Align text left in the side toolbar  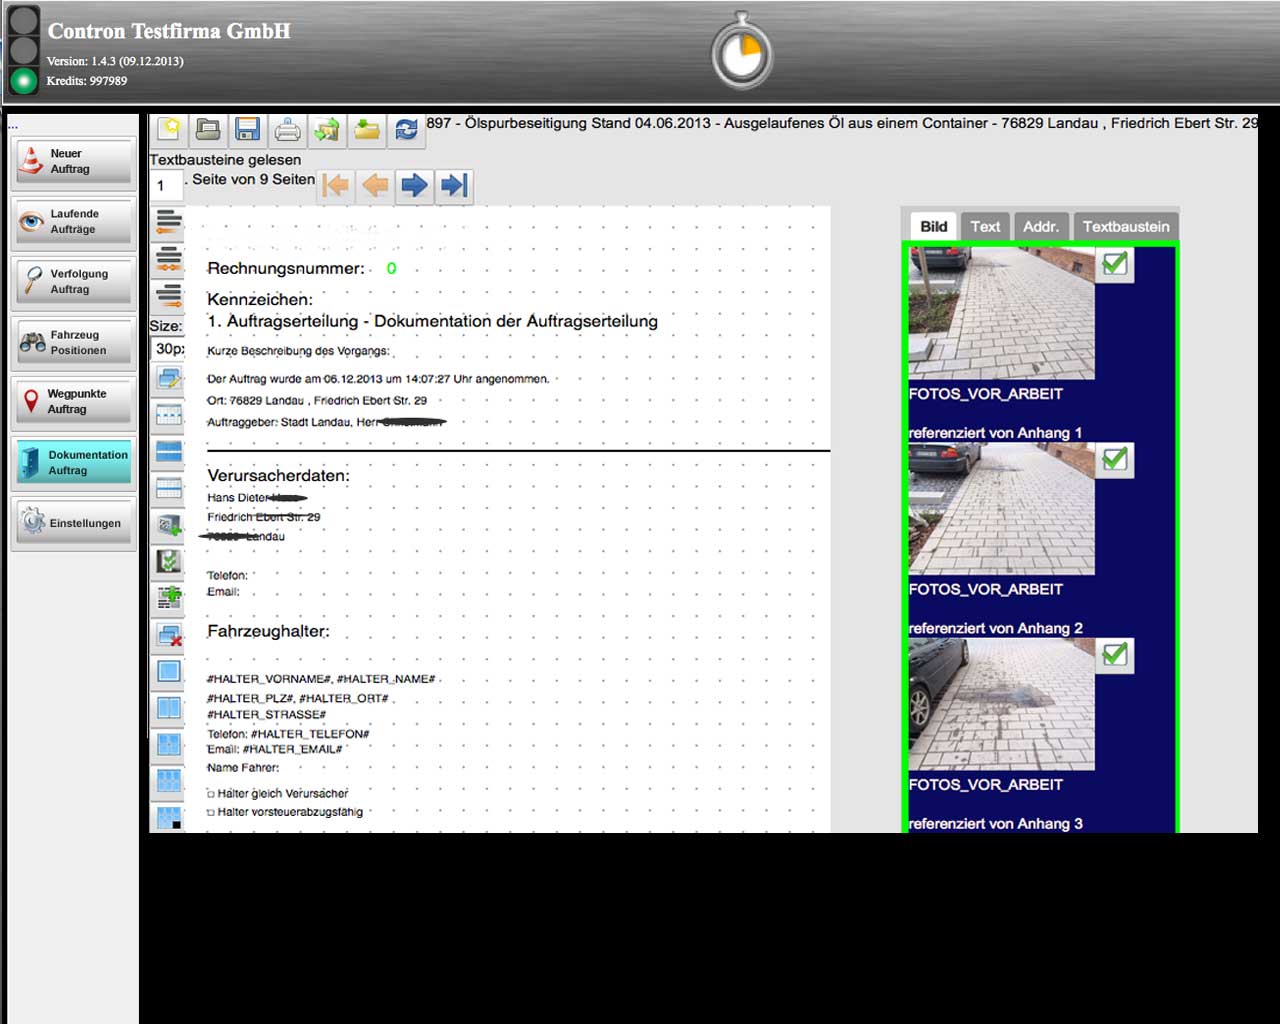169,222
